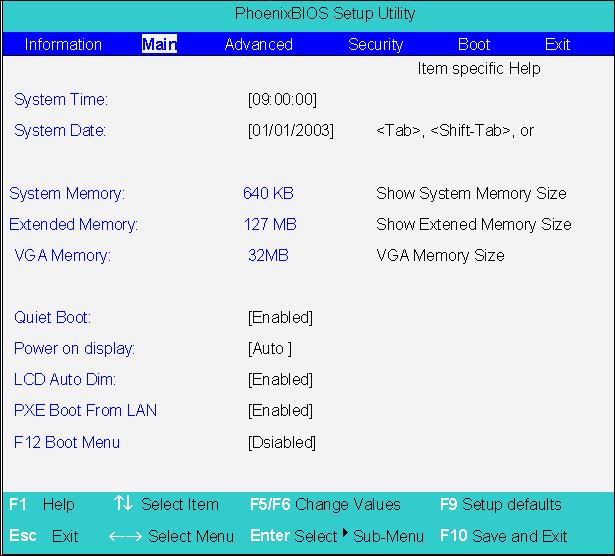Click the Quiet Boot label
The width and height of the screenshot is (615, 556).
tap(52, 317)
